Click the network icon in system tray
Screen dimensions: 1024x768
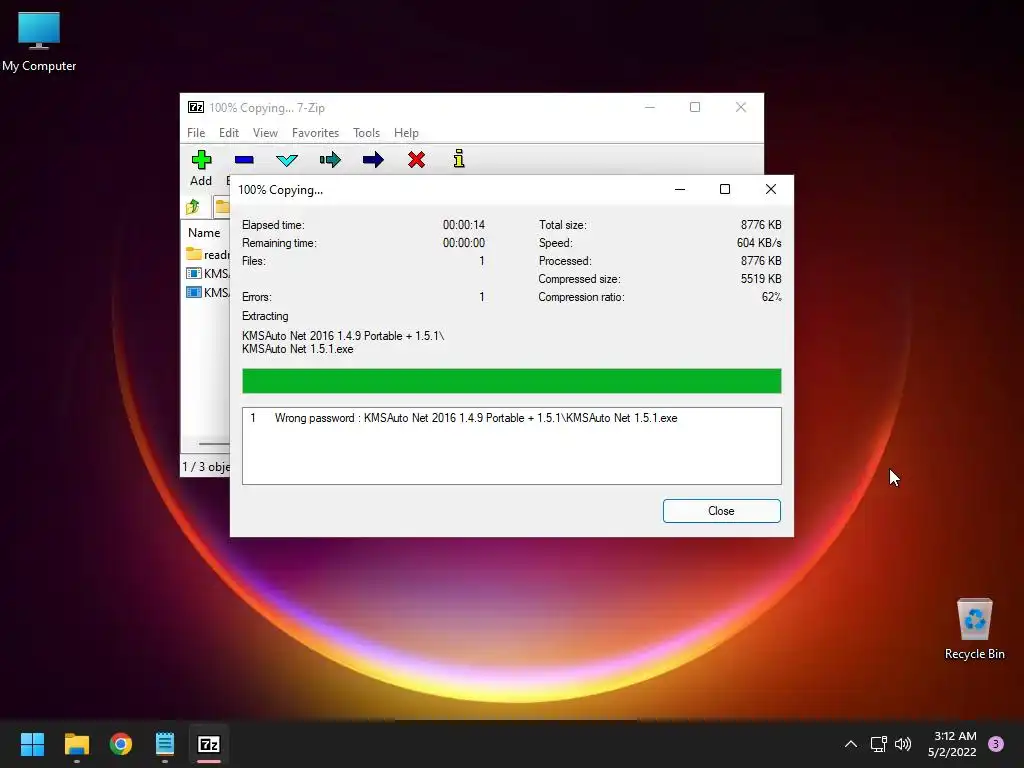(878, 744)
